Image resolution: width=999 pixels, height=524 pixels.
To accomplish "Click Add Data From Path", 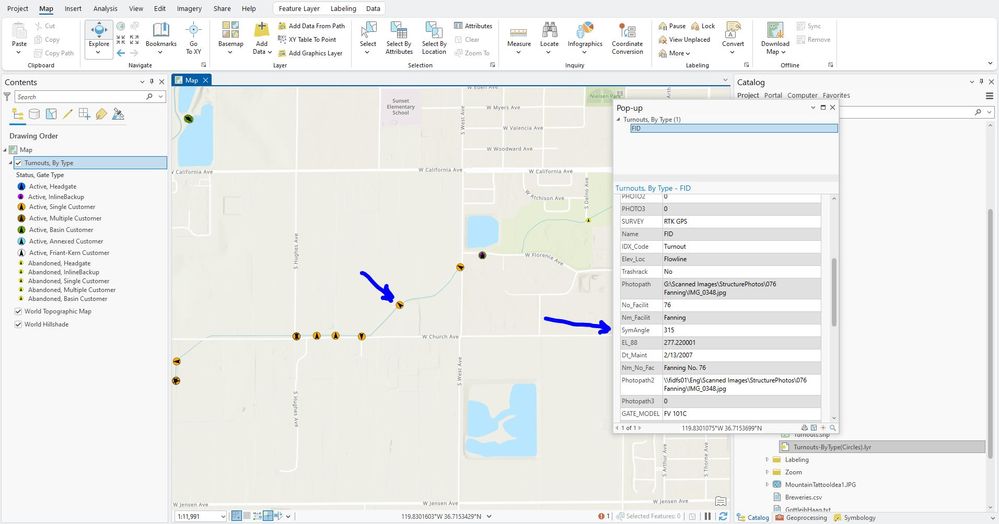I will coord(312,26).
